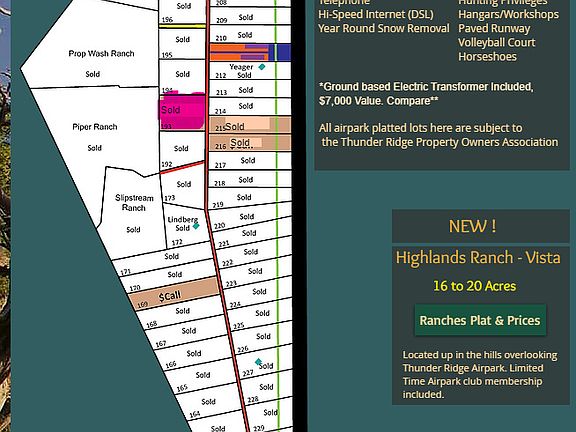Click the Highlands Ranch - Vista heading
The height and width of the screenshot is (432, 576).
478,257
